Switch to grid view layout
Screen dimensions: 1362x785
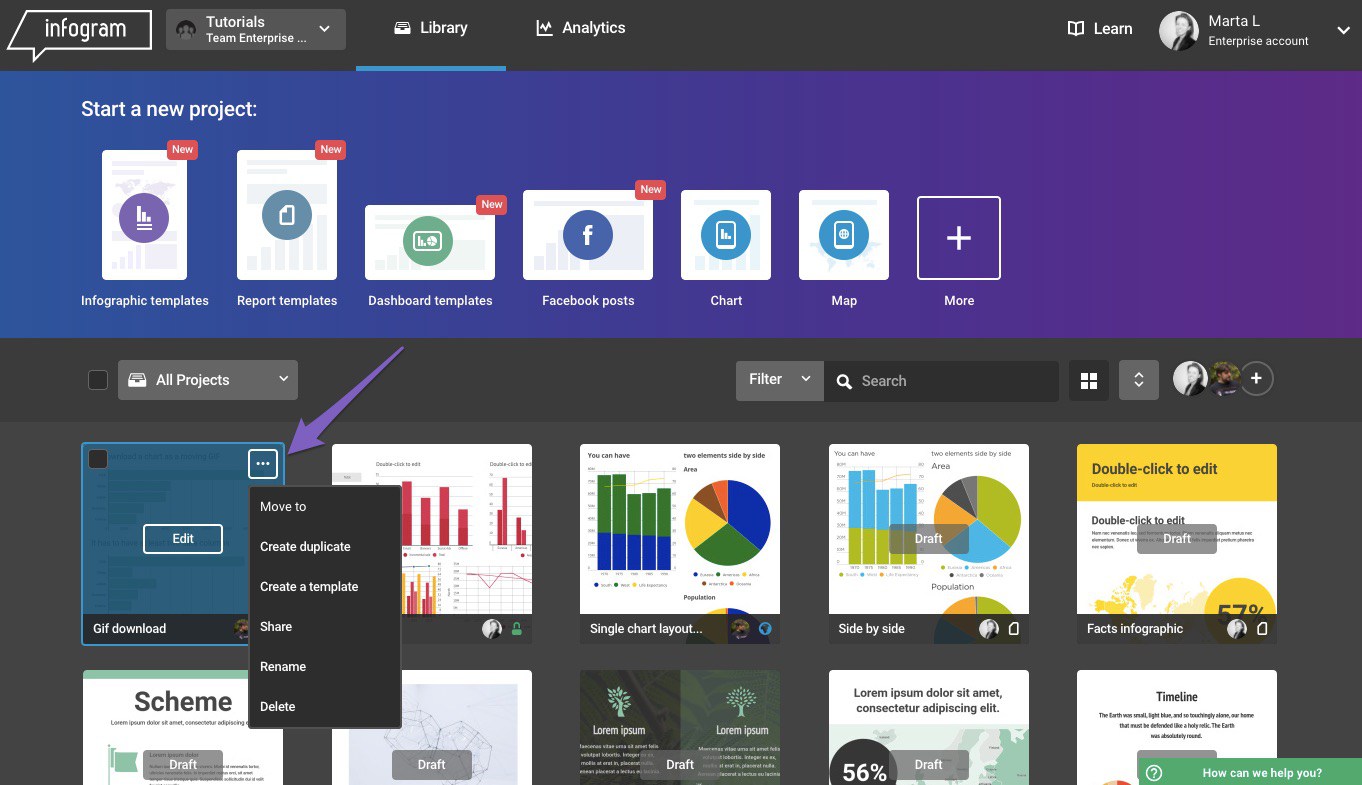pos(1089,380)
